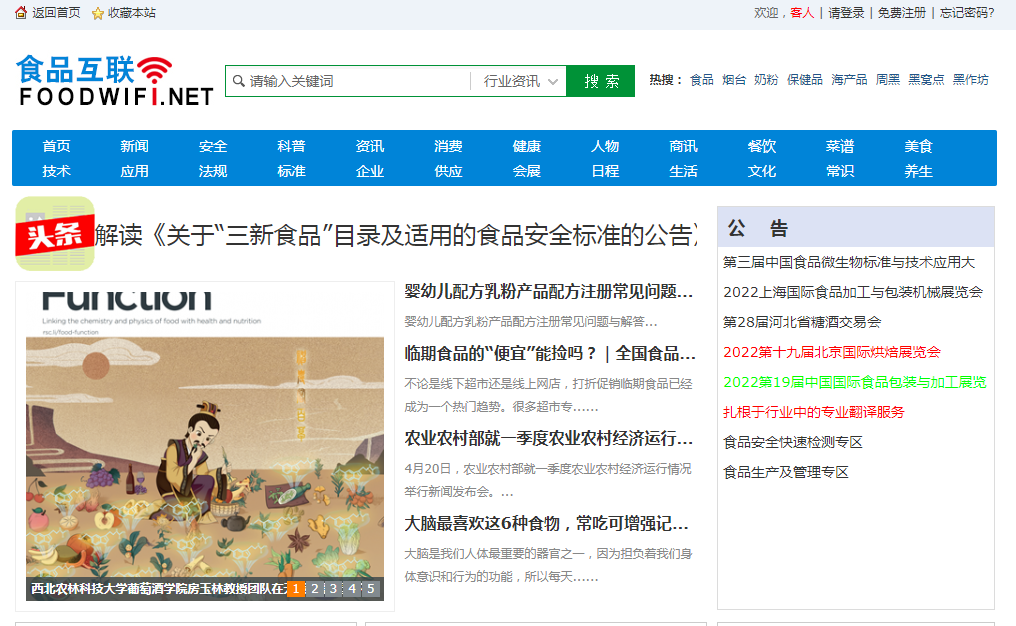Click the 忘记密码? link
Viewport: 1016px width, 626px height.
(x=967, y=13)
